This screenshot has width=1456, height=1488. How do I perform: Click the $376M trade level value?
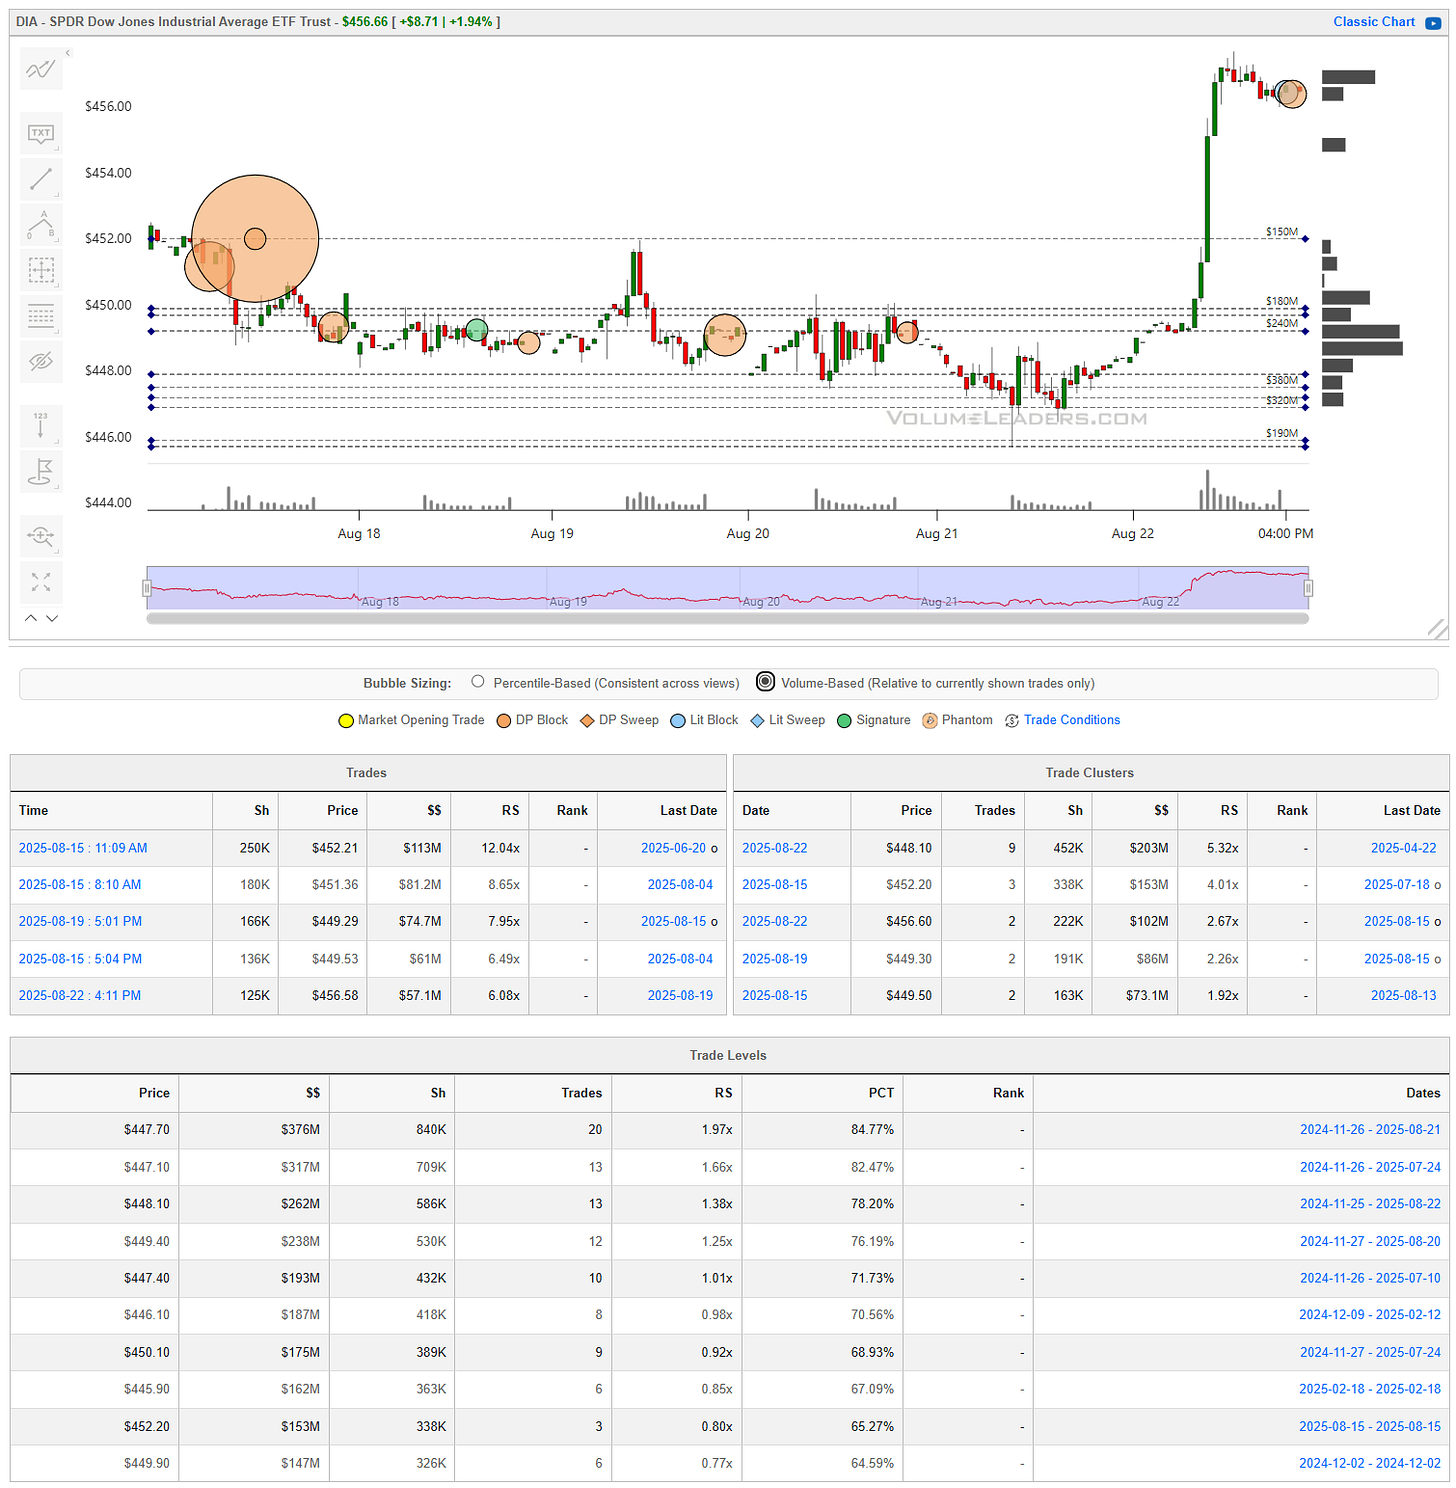point(300,1130)
